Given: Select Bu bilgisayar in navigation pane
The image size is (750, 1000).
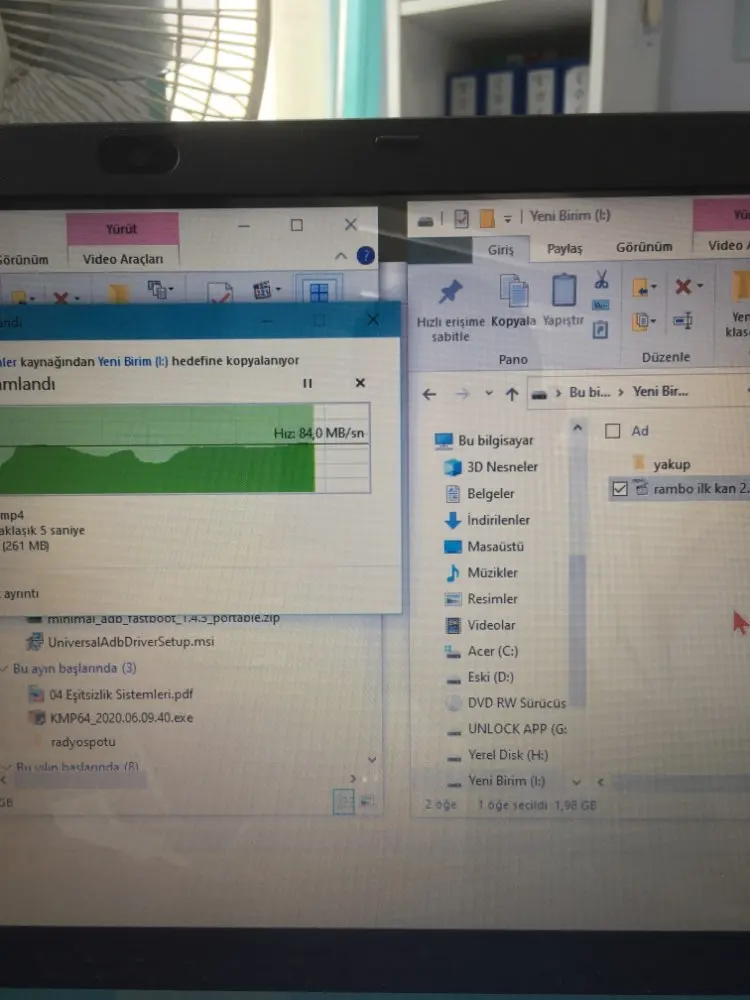Looking at the screenshot, I should point(484,440).
